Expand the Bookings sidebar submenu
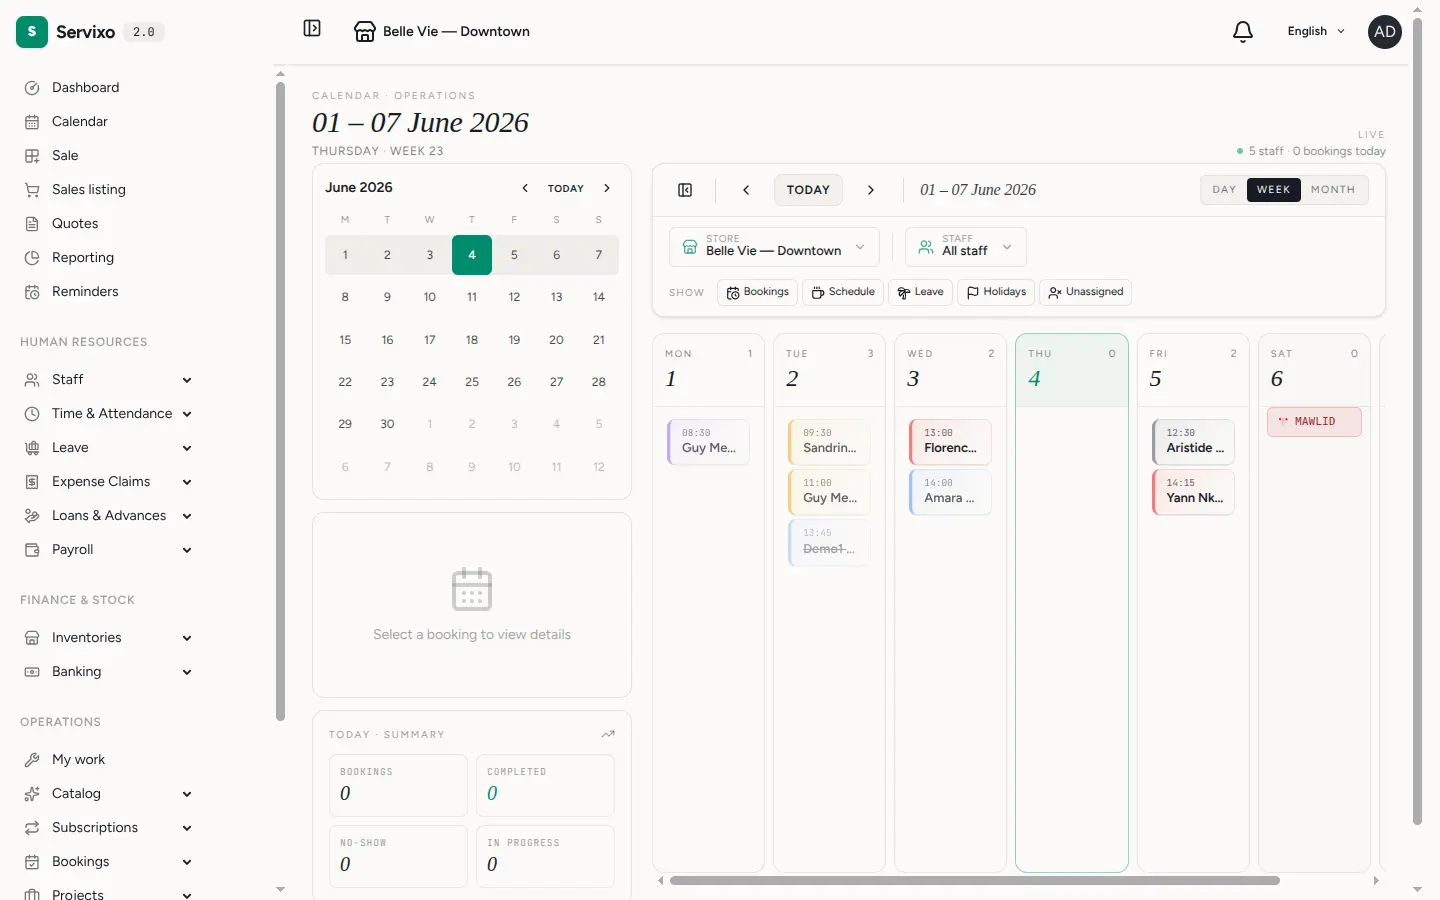This screenshot has width=1440, height=900. [x=187, y=862]
